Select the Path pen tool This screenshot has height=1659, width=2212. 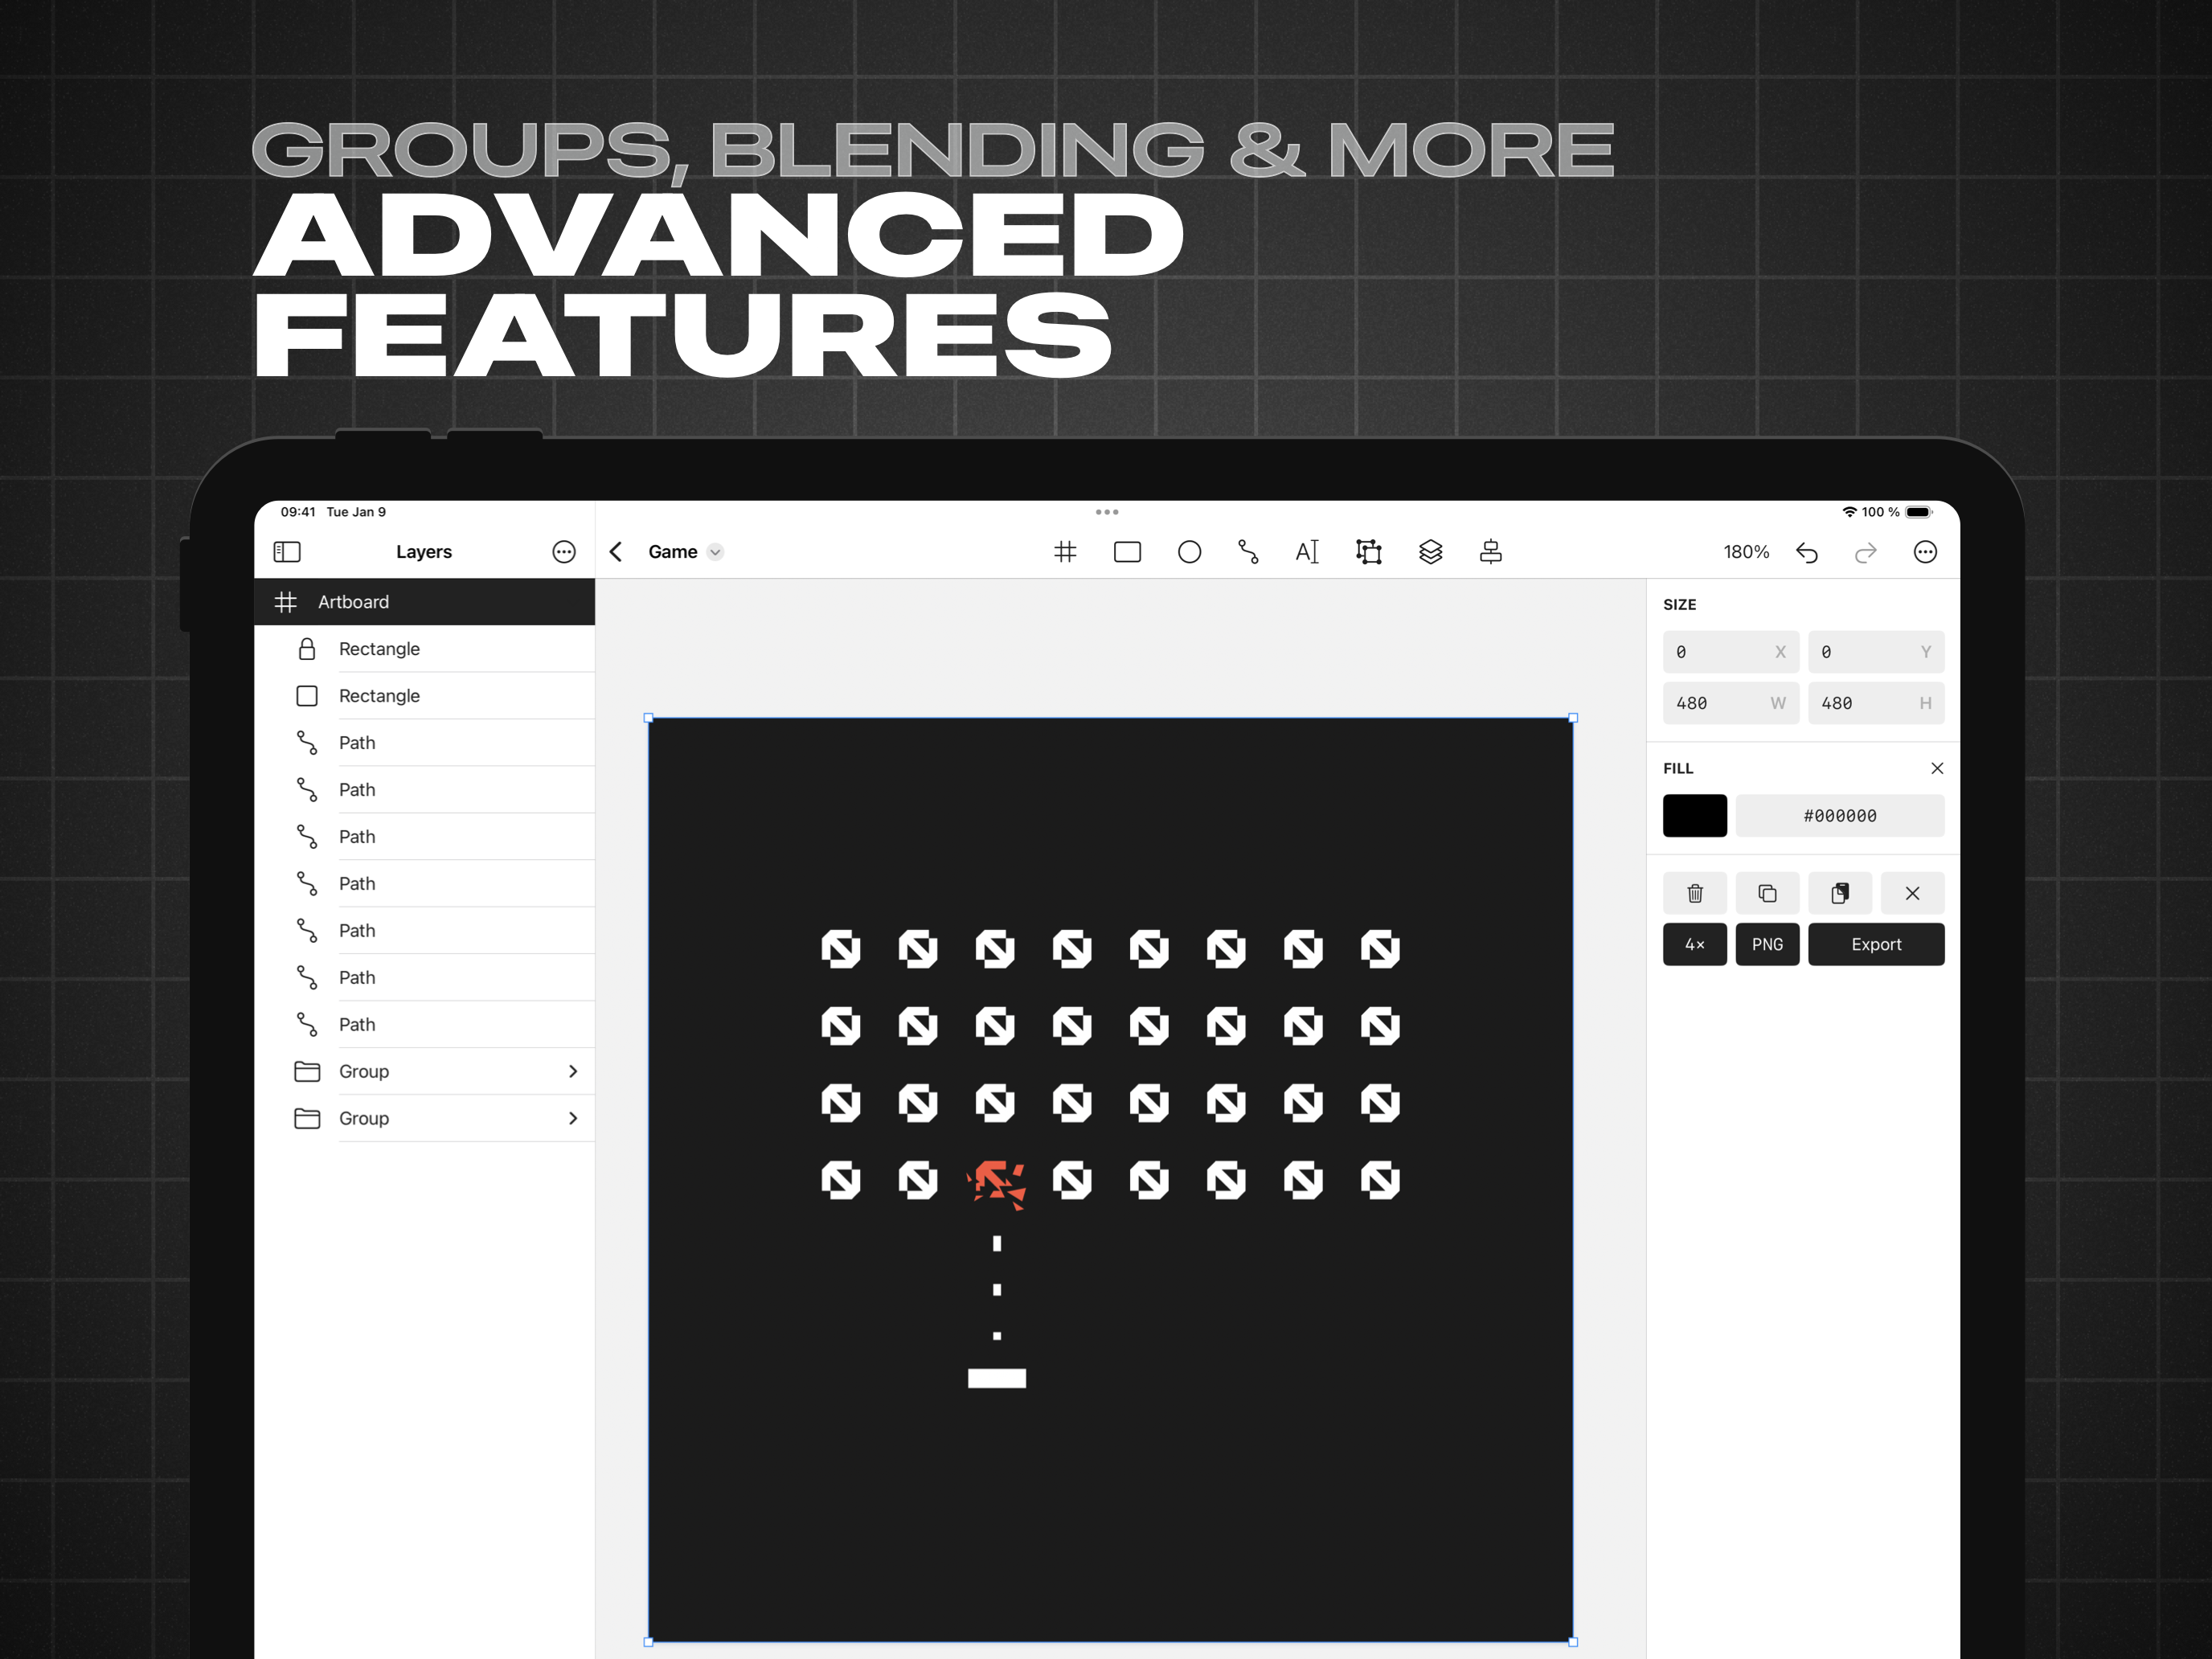pos(1248,552)
